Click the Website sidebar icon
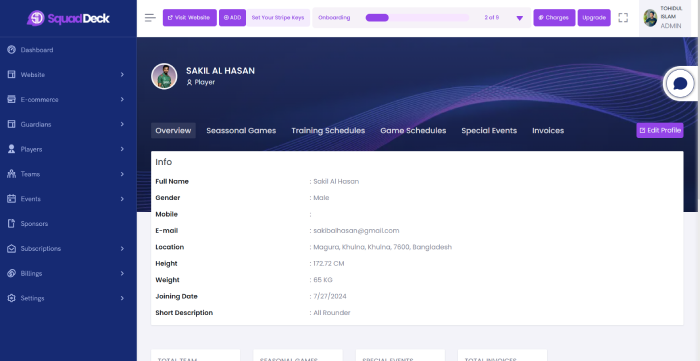700x361 pixels. (12, 75)
